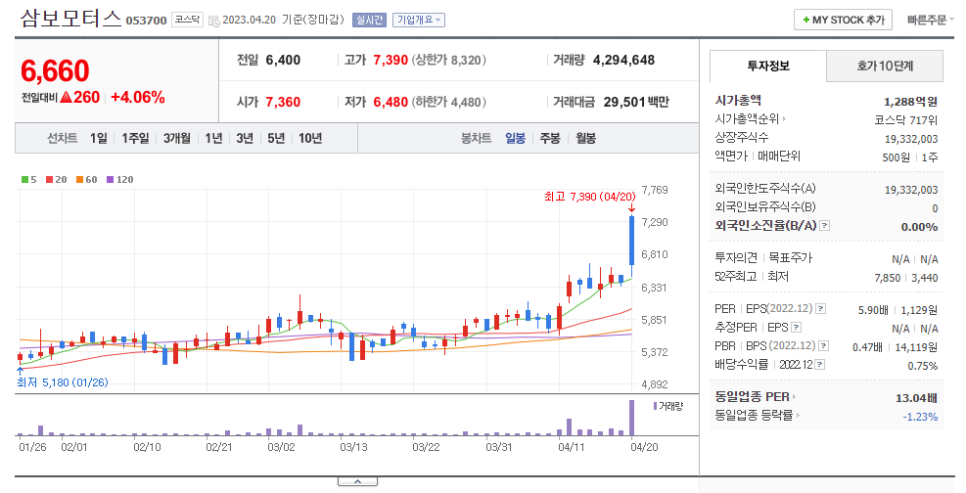
Task: Click the help icon next to 추정PER EPS
Action: [796, 327]
